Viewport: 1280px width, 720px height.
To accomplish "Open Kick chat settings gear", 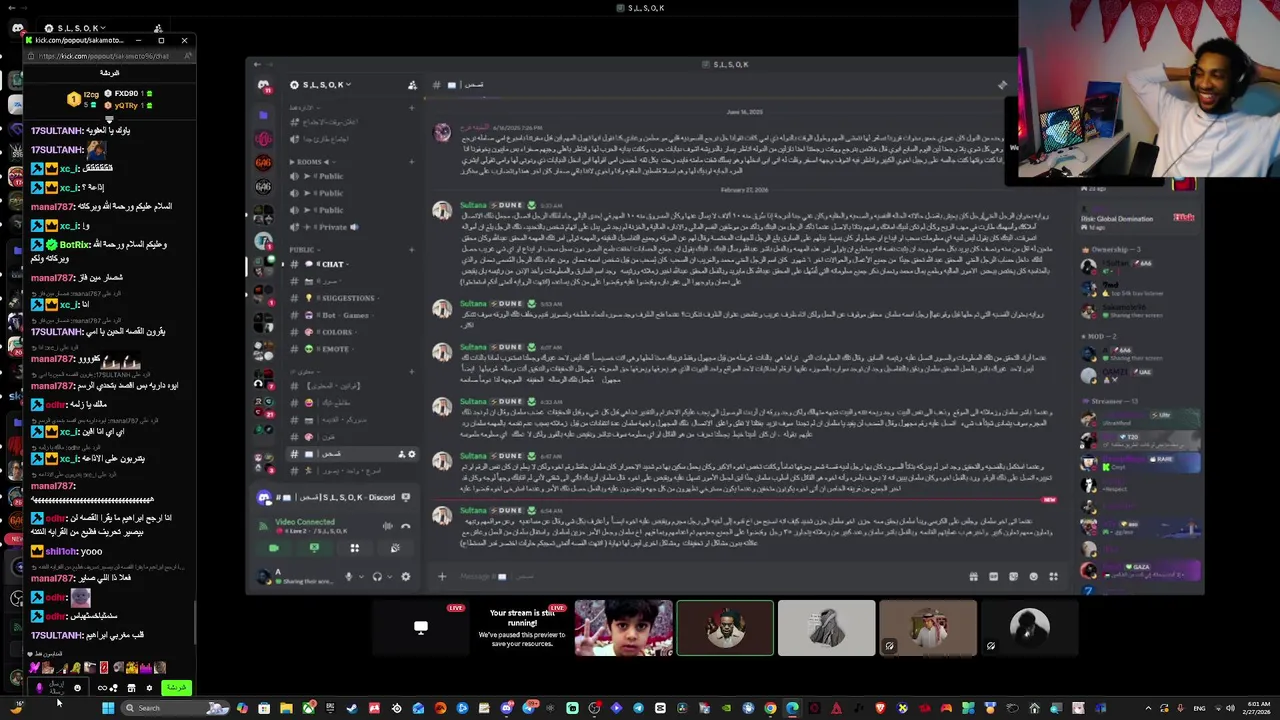I will tap(149, 688).
